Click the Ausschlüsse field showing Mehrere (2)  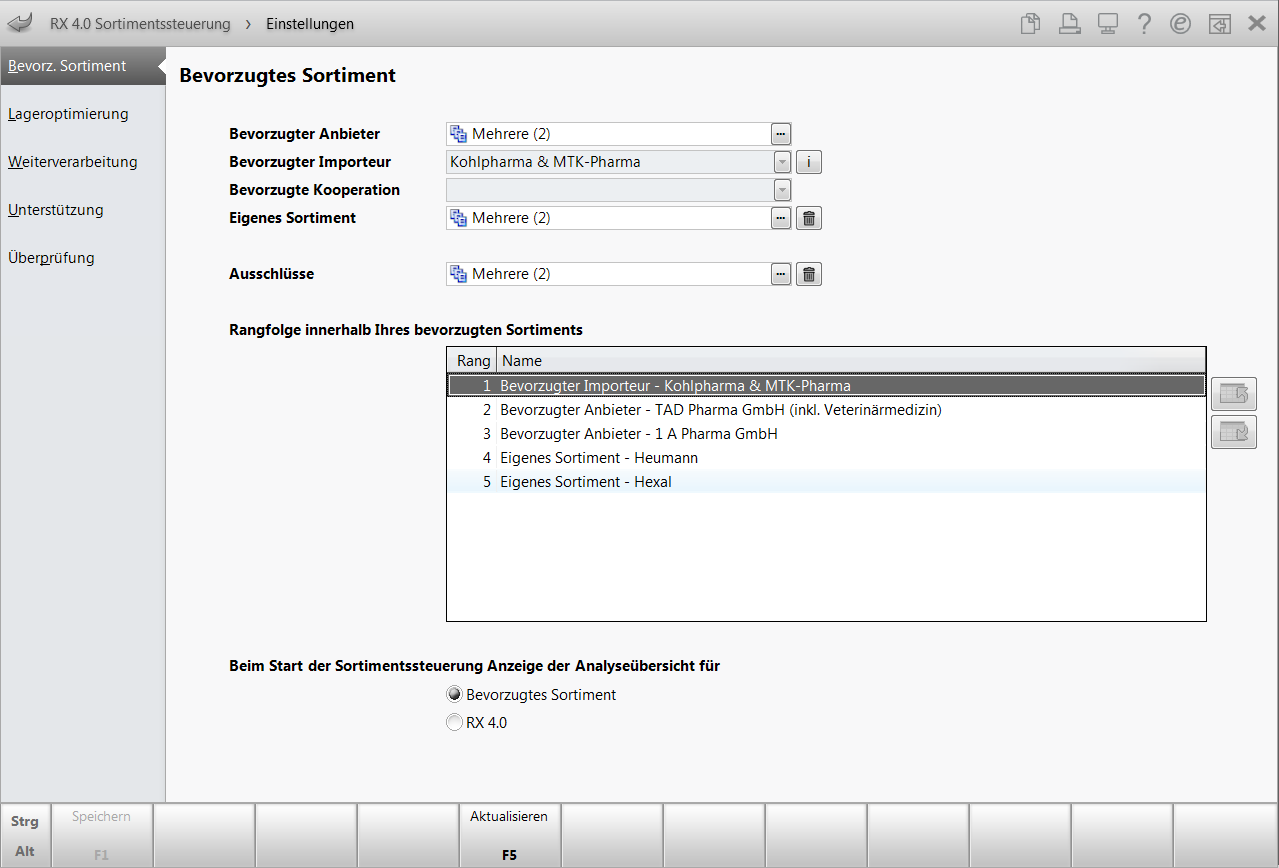(x=608, y=274)
